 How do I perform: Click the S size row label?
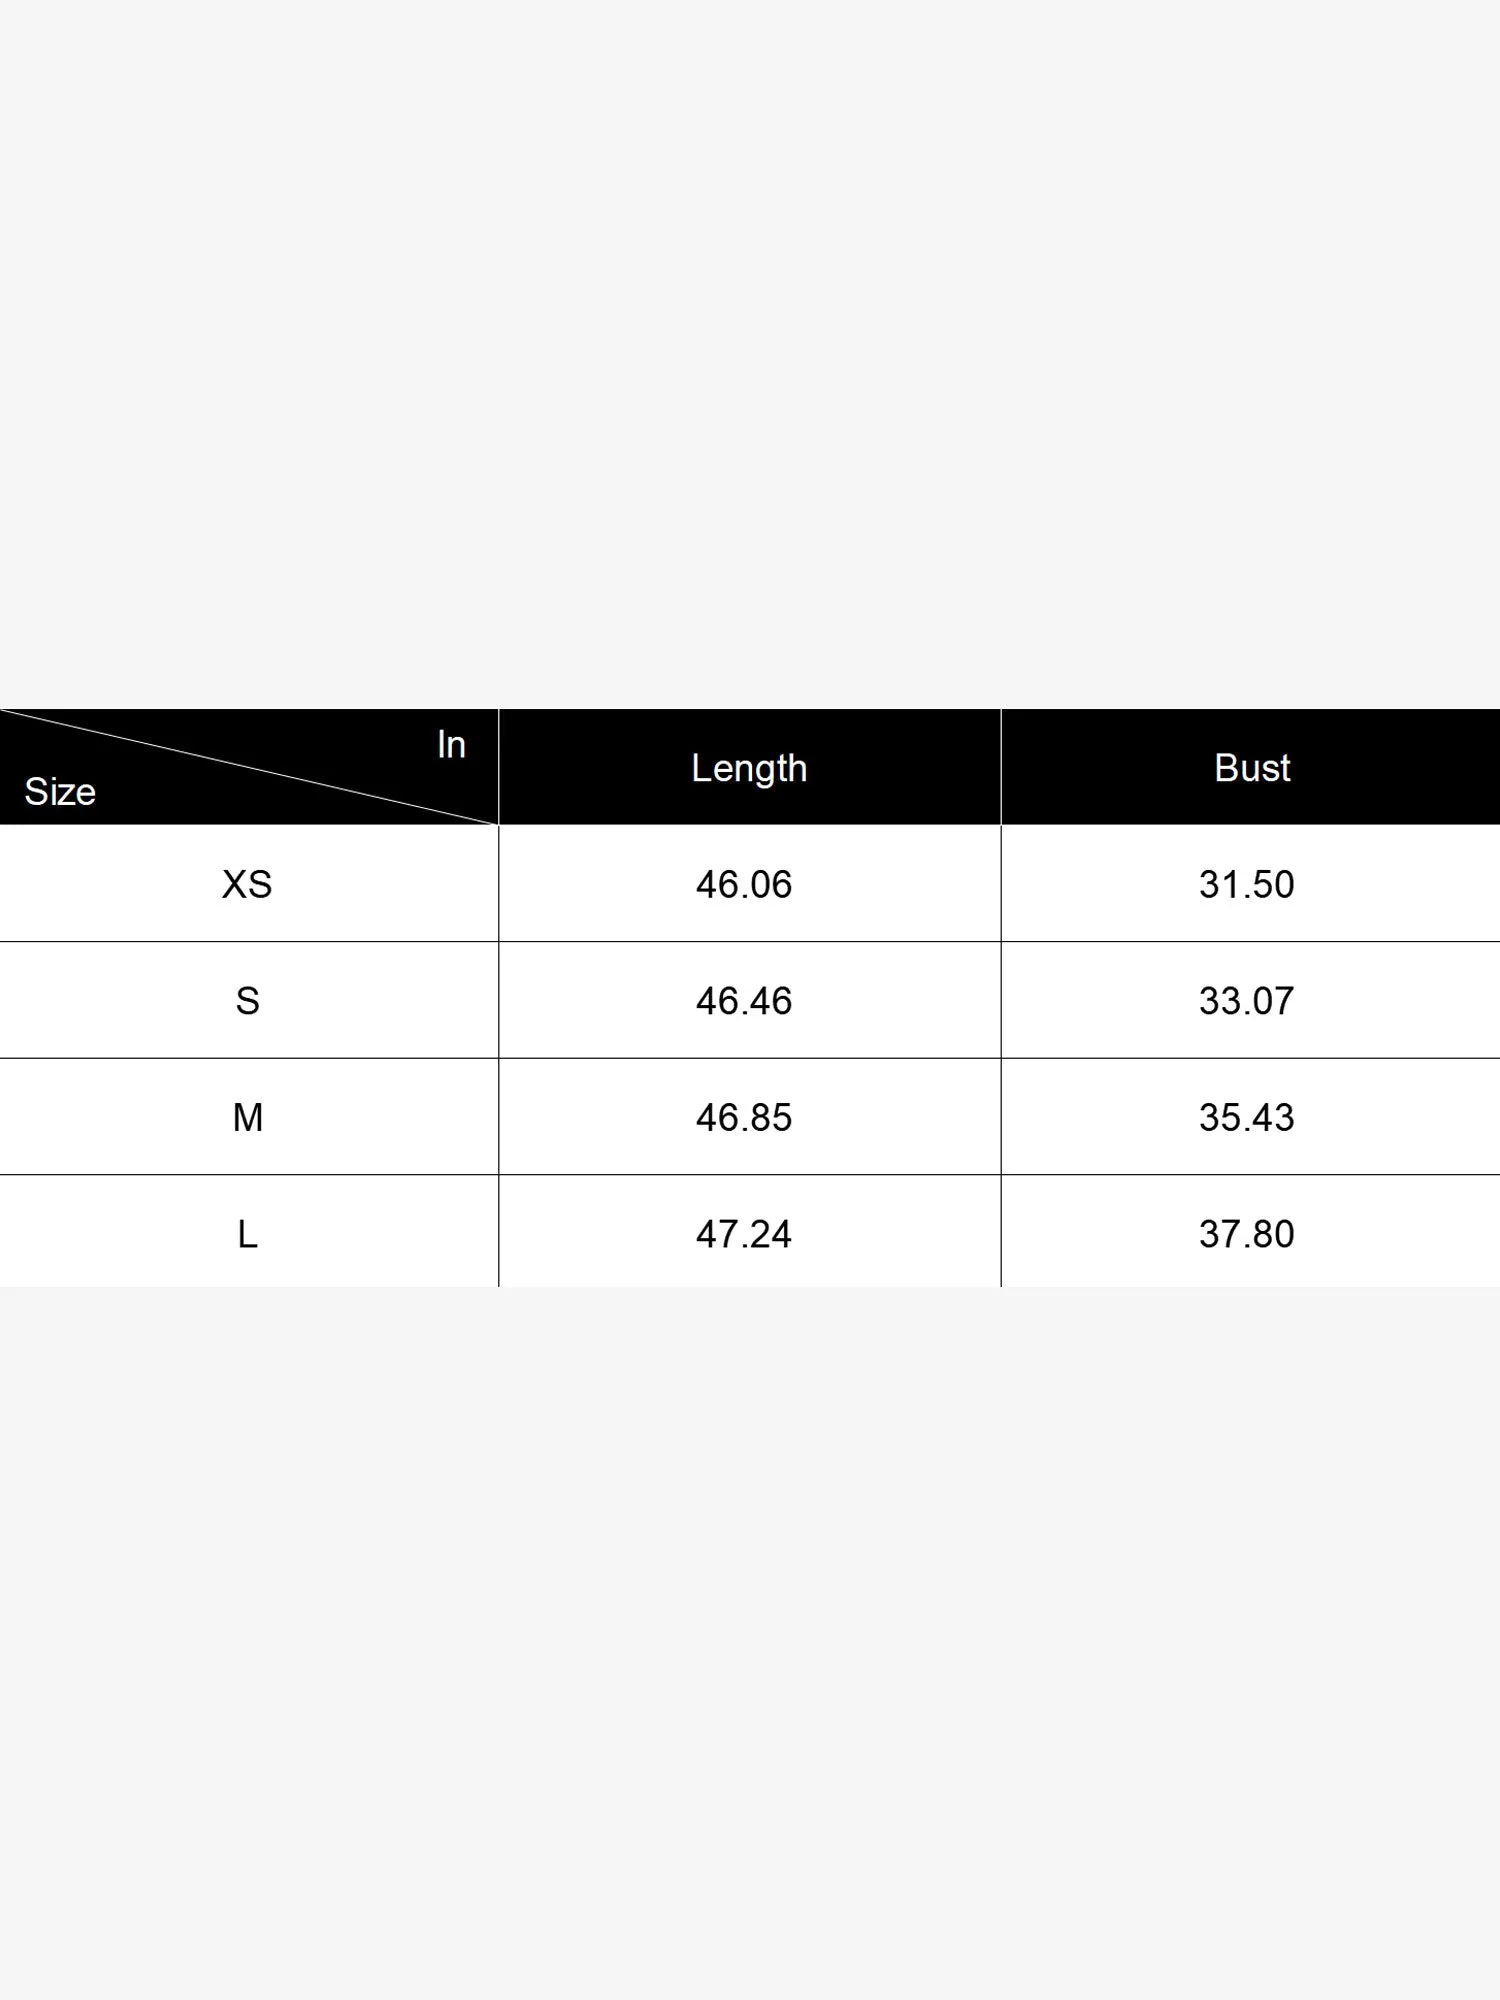(x=247, y=1001)
